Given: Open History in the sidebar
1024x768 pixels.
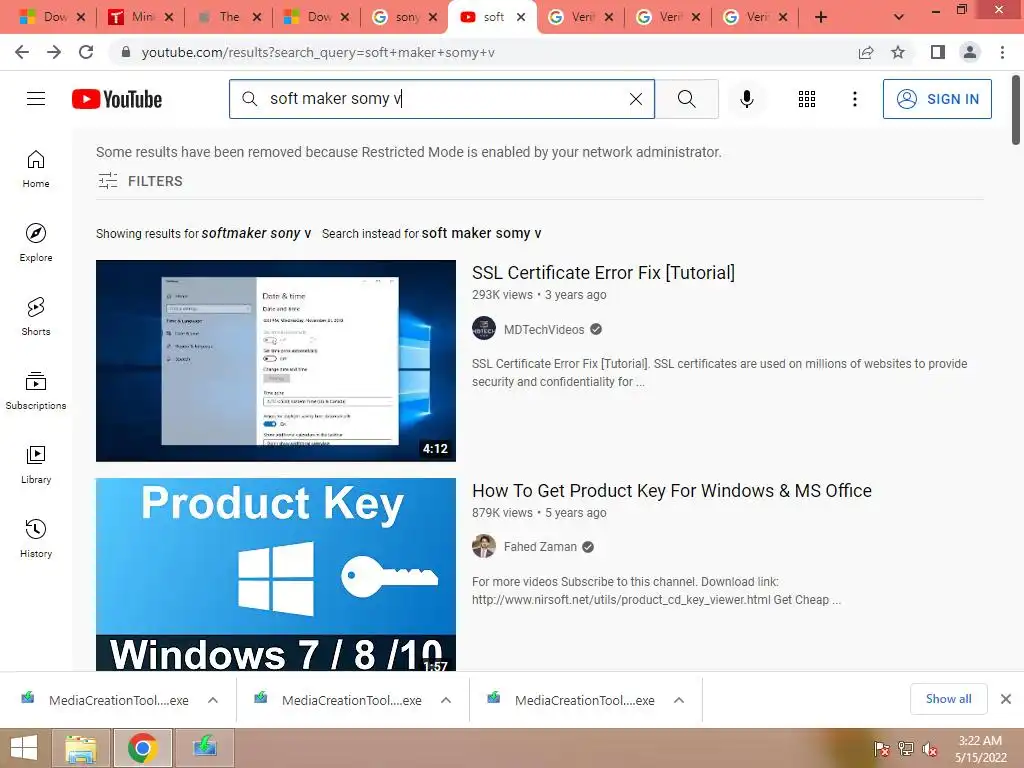Looking at the screenshot, I should coord(36,539).
